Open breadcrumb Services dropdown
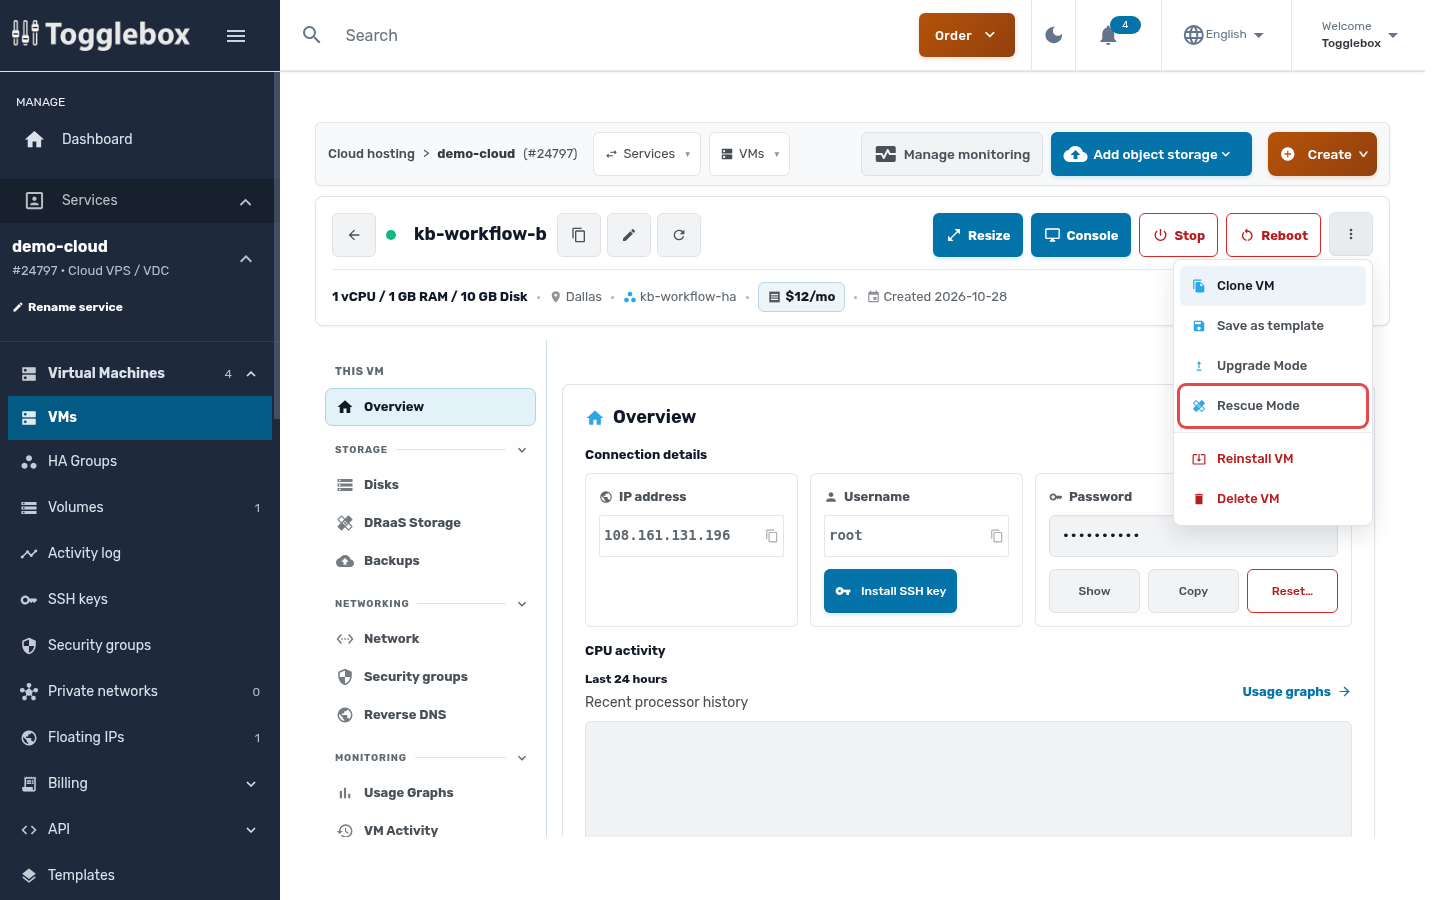 pyautogui.click(x=647, y=154)
